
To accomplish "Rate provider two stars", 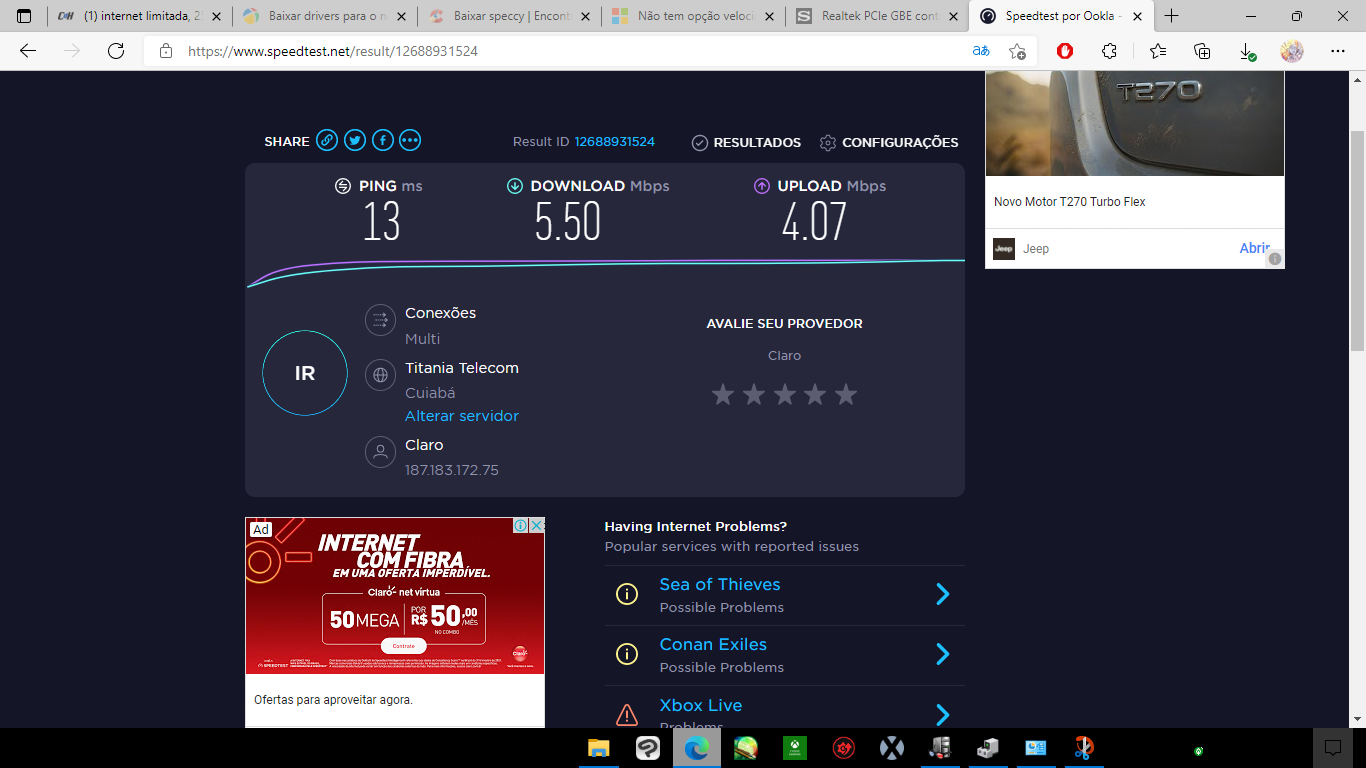I will (x=754, y=394).
